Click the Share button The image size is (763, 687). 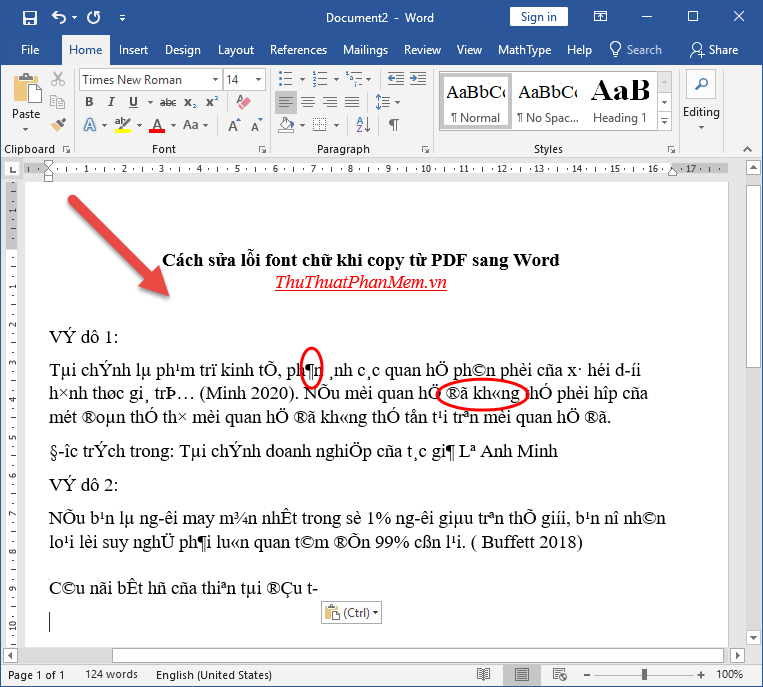pos(714,50)
